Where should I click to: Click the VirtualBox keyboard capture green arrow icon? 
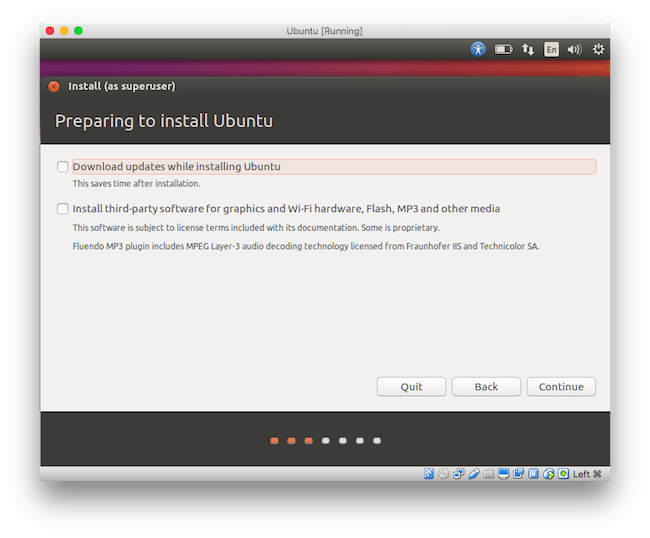point(563,473)
